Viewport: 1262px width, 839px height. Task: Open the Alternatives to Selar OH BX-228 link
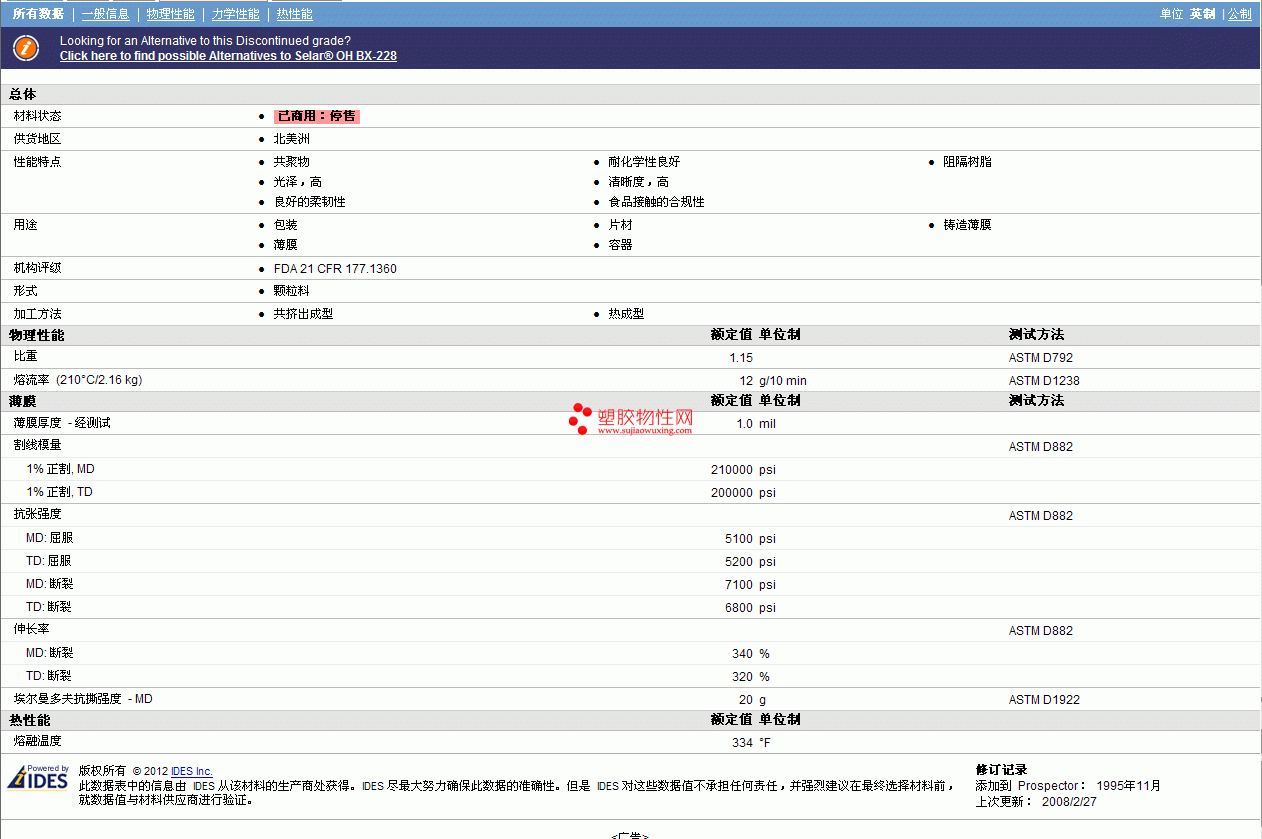pyautogui.click(x=228, y=56)
